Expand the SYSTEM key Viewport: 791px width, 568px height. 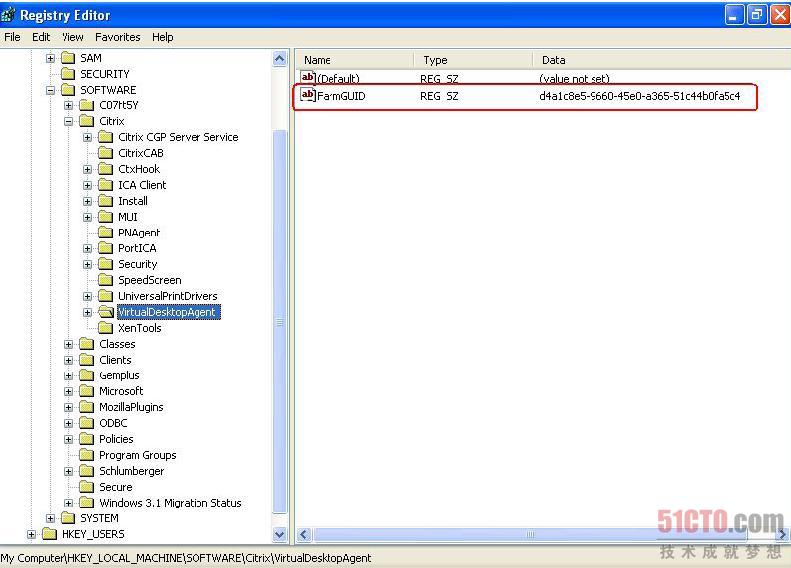50,519
